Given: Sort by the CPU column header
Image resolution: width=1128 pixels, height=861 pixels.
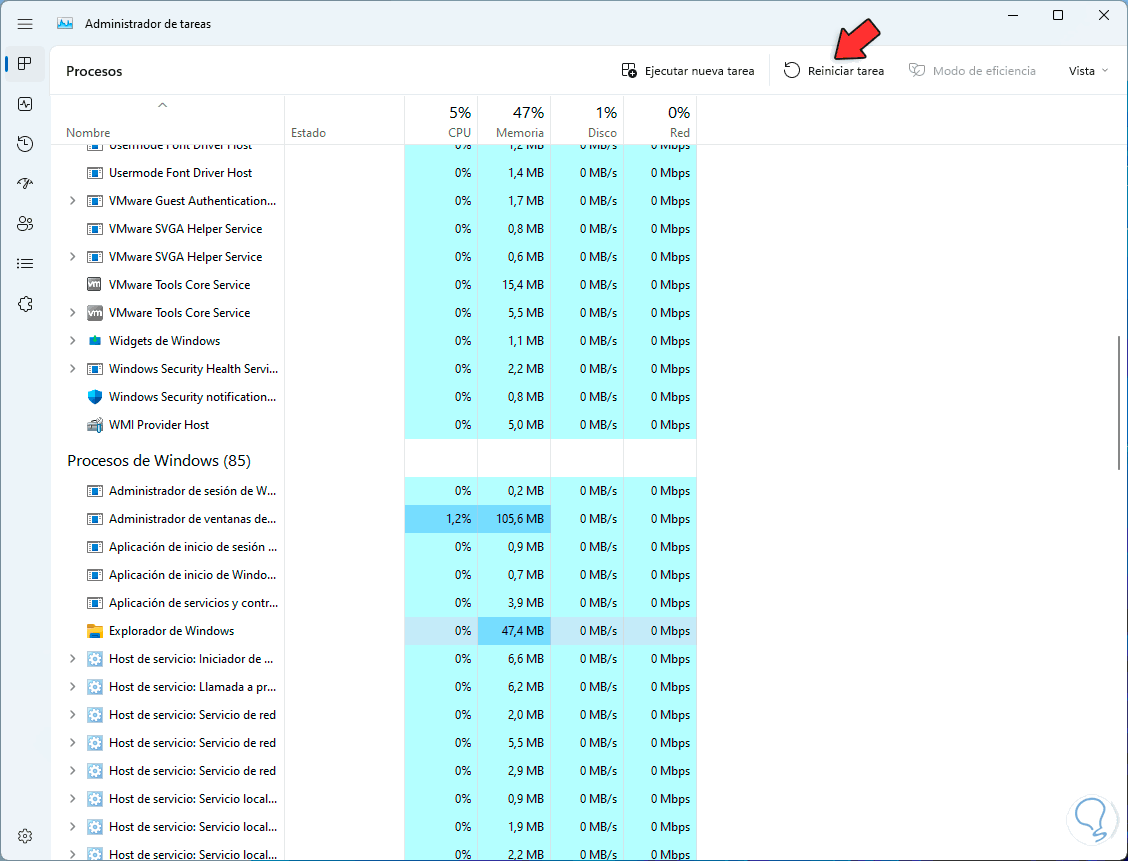Looking at the screenshot, I should click(x=441, y=120).
